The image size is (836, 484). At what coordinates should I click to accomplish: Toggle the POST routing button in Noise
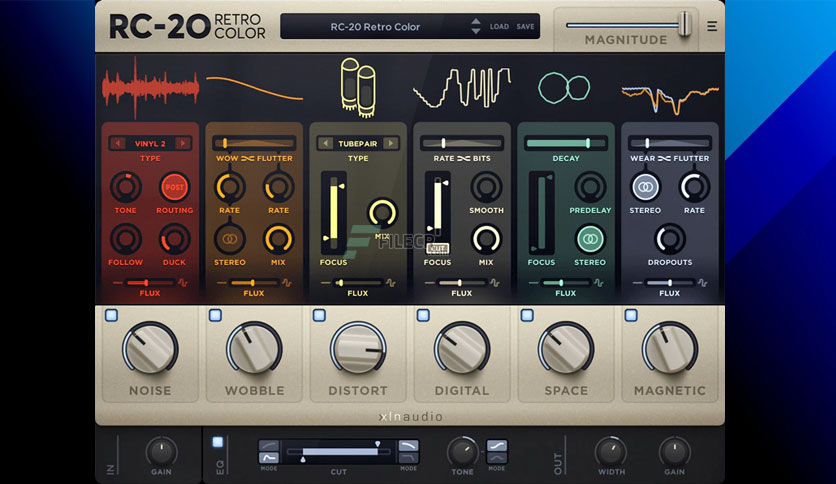[x=174, y=187]
